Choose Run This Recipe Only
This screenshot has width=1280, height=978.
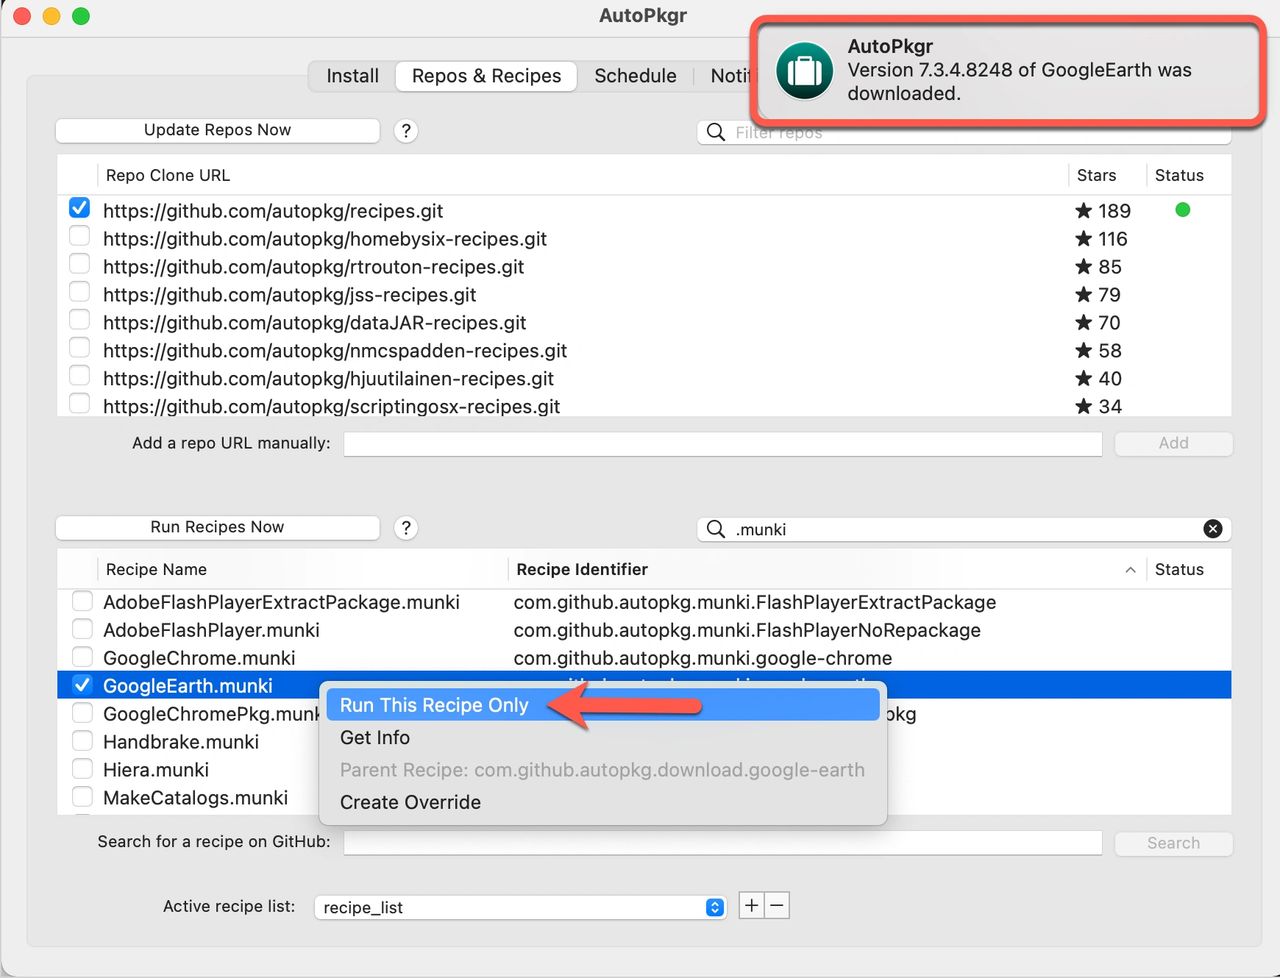click(x=603, y=705)
